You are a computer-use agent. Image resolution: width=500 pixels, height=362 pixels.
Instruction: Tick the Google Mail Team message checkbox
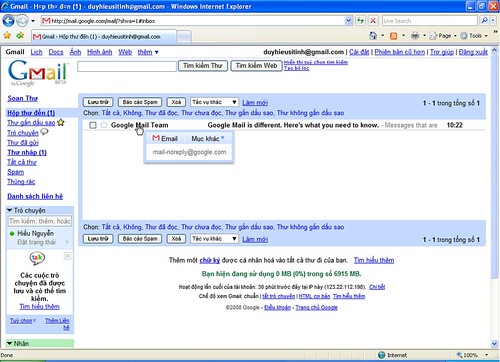[93, 125]
